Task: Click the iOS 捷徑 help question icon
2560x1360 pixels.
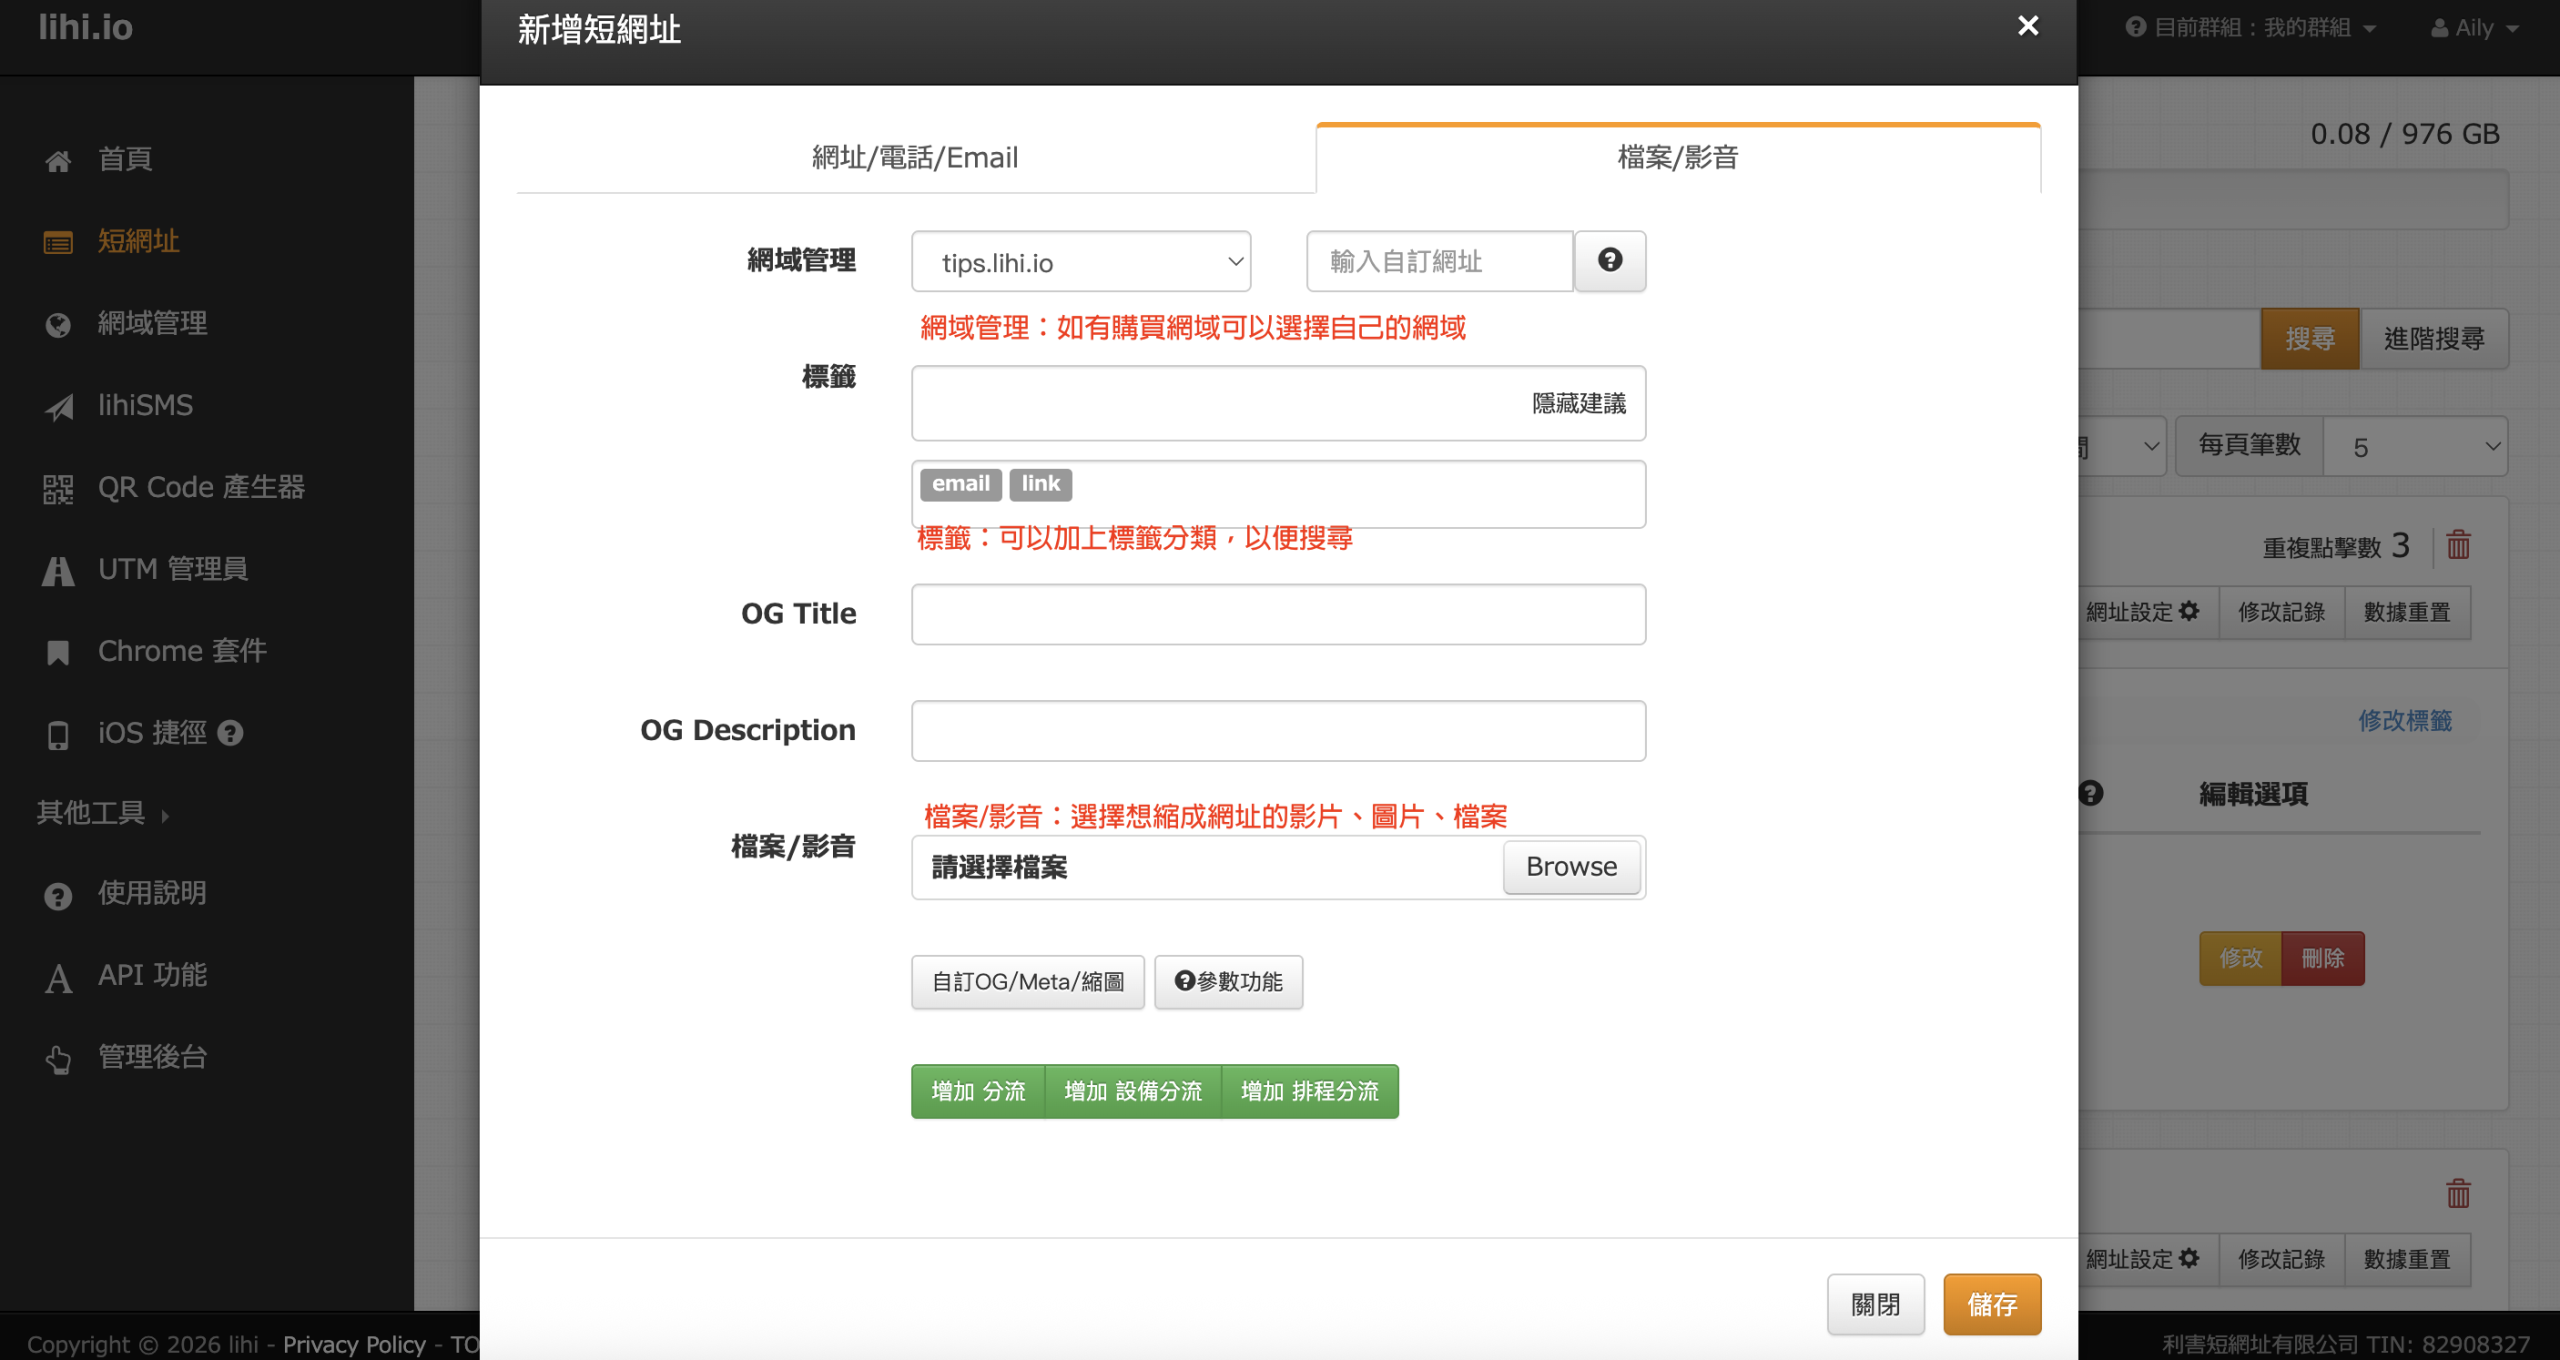Action: tap(231, 734)
